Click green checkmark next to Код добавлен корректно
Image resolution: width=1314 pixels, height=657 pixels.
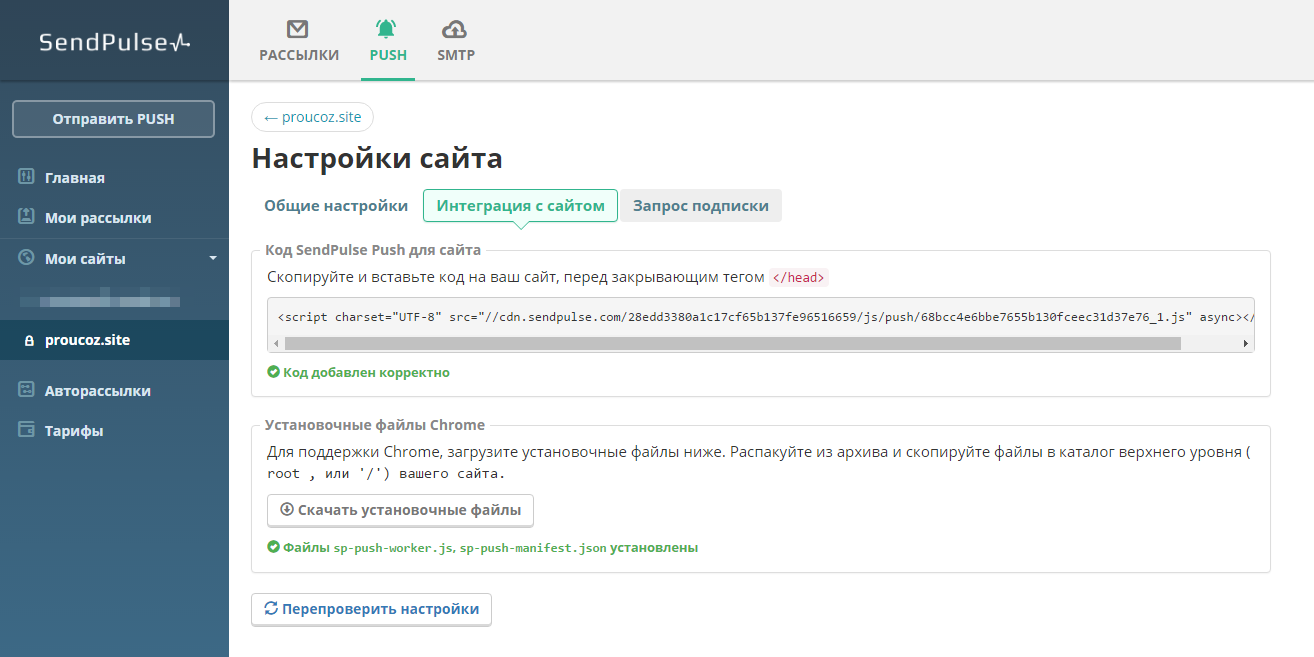273,372
